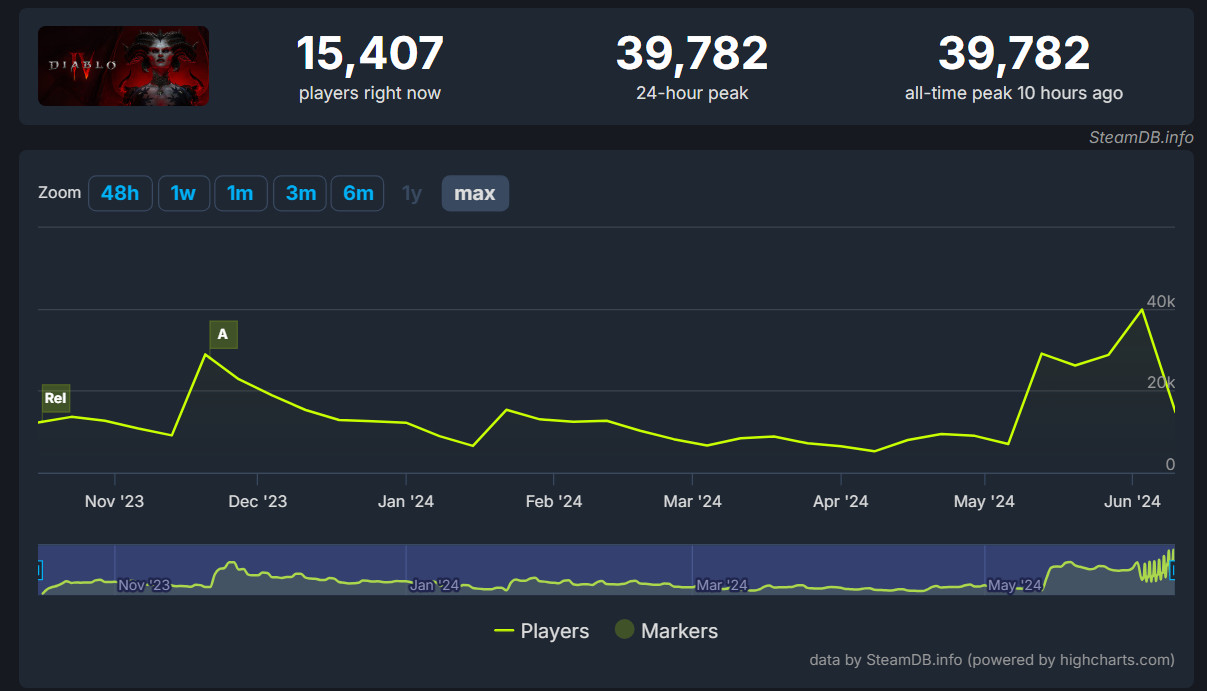Toggle the Players series in the legend
The width and height of the screenshot is (1207, 691).
click(542, 631)
